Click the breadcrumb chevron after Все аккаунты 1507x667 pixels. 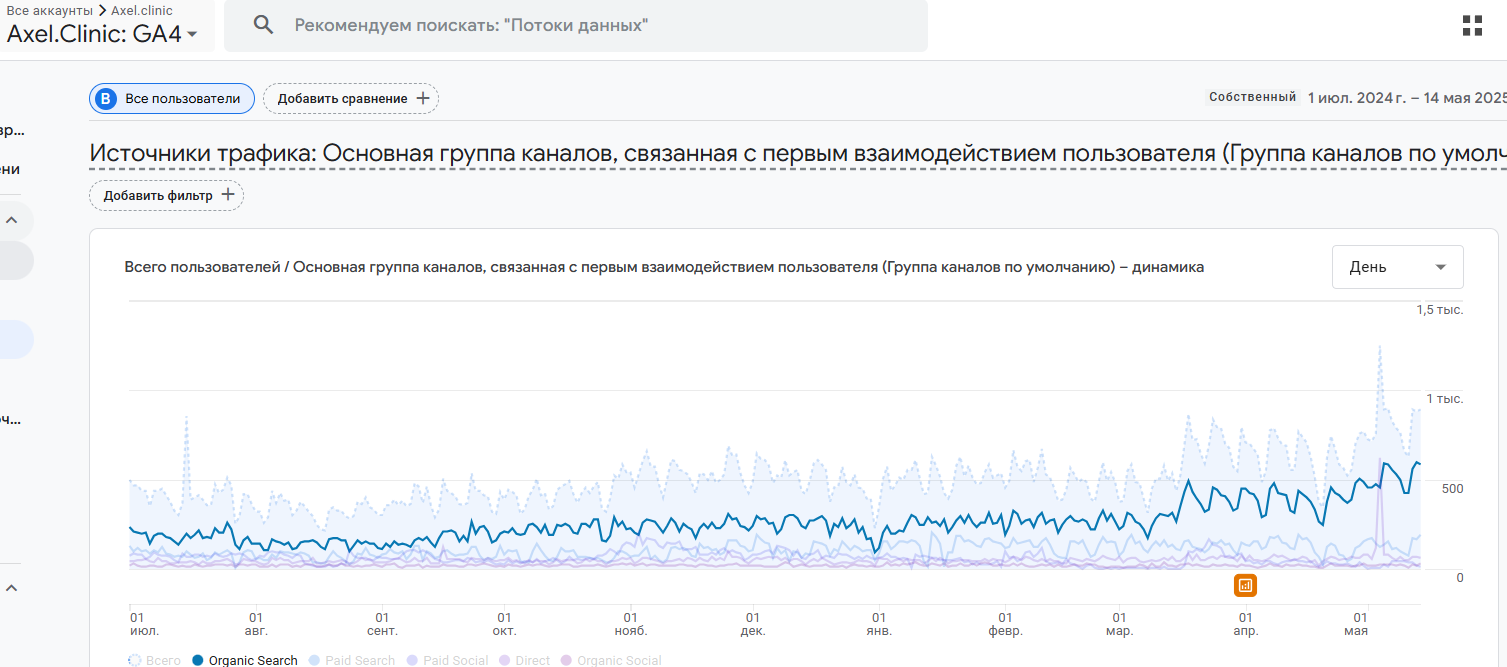click(102, 10)
